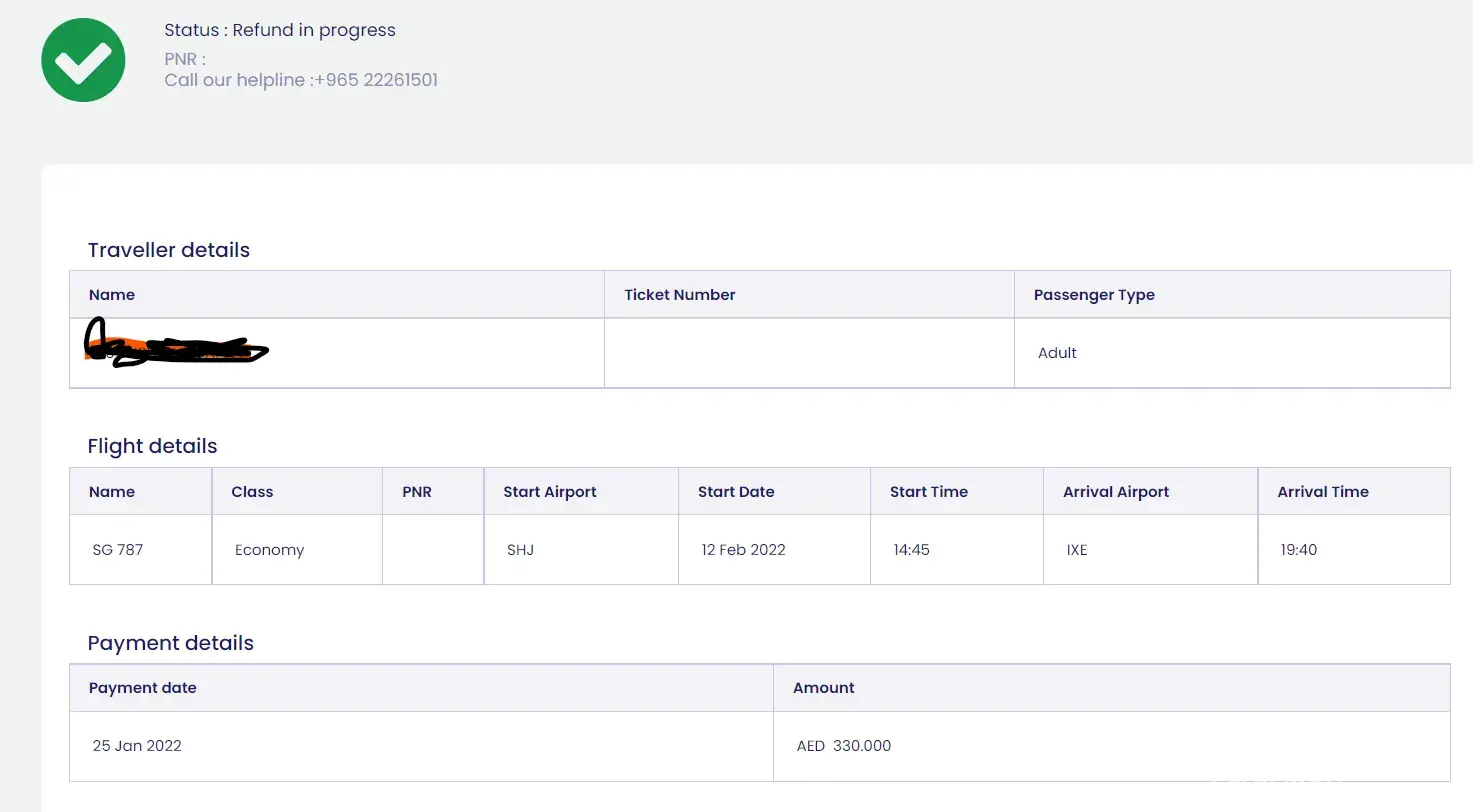Select flight name SG 787
Viewport: 1473px width, 812px height.
pos(117,550)
